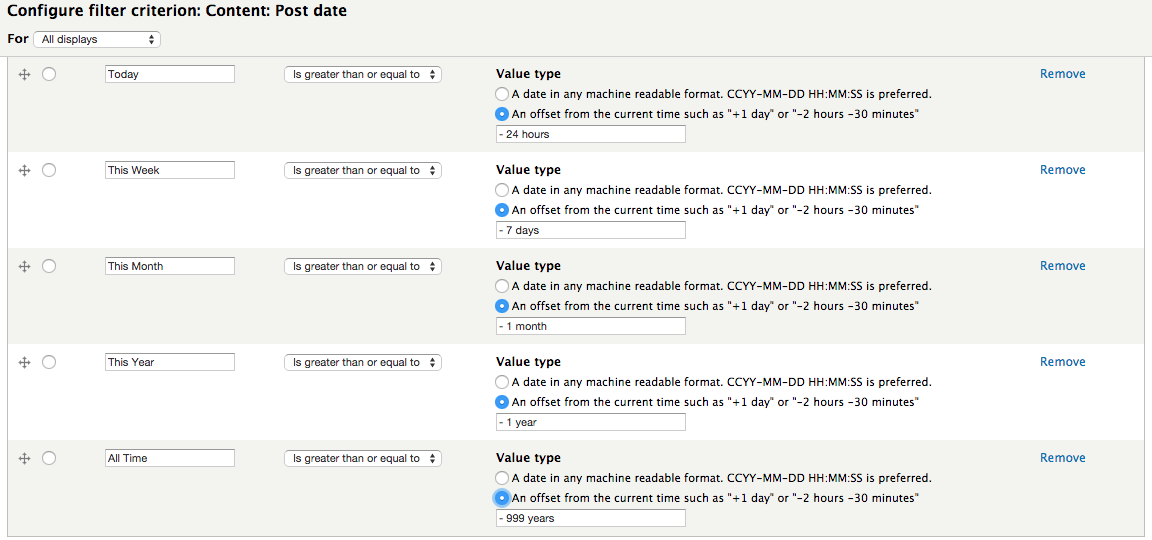Choose offset from current time for This Year

point(502,402)
